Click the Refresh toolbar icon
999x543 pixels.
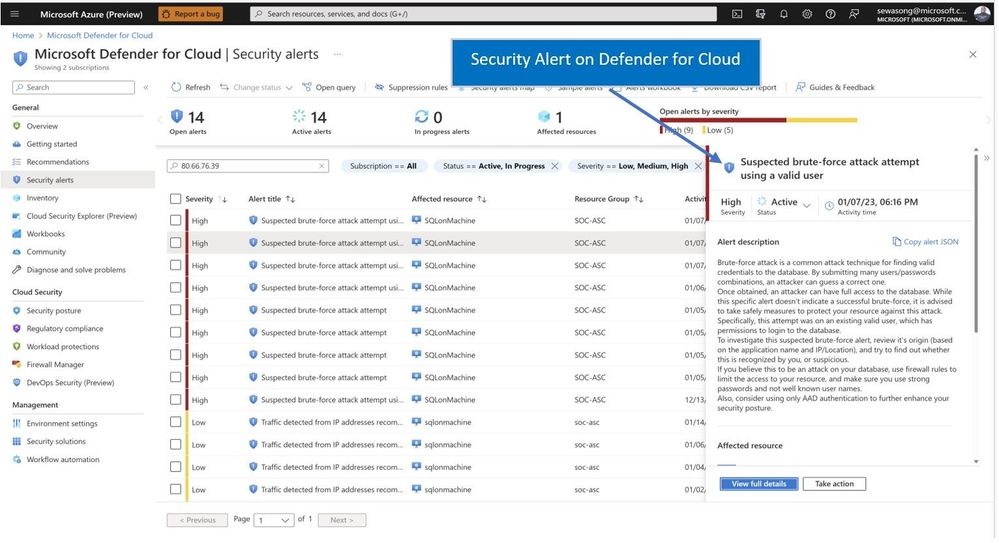click(176, 87)
